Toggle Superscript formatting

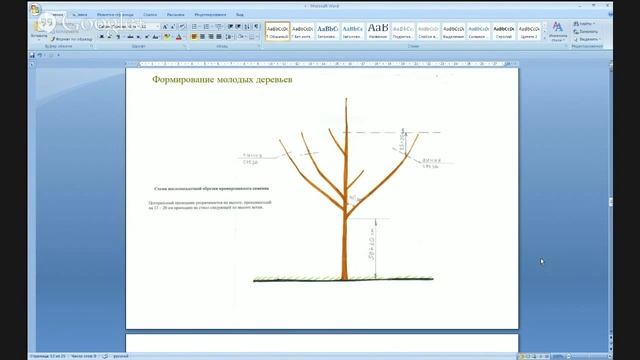(x=147, y=37)
